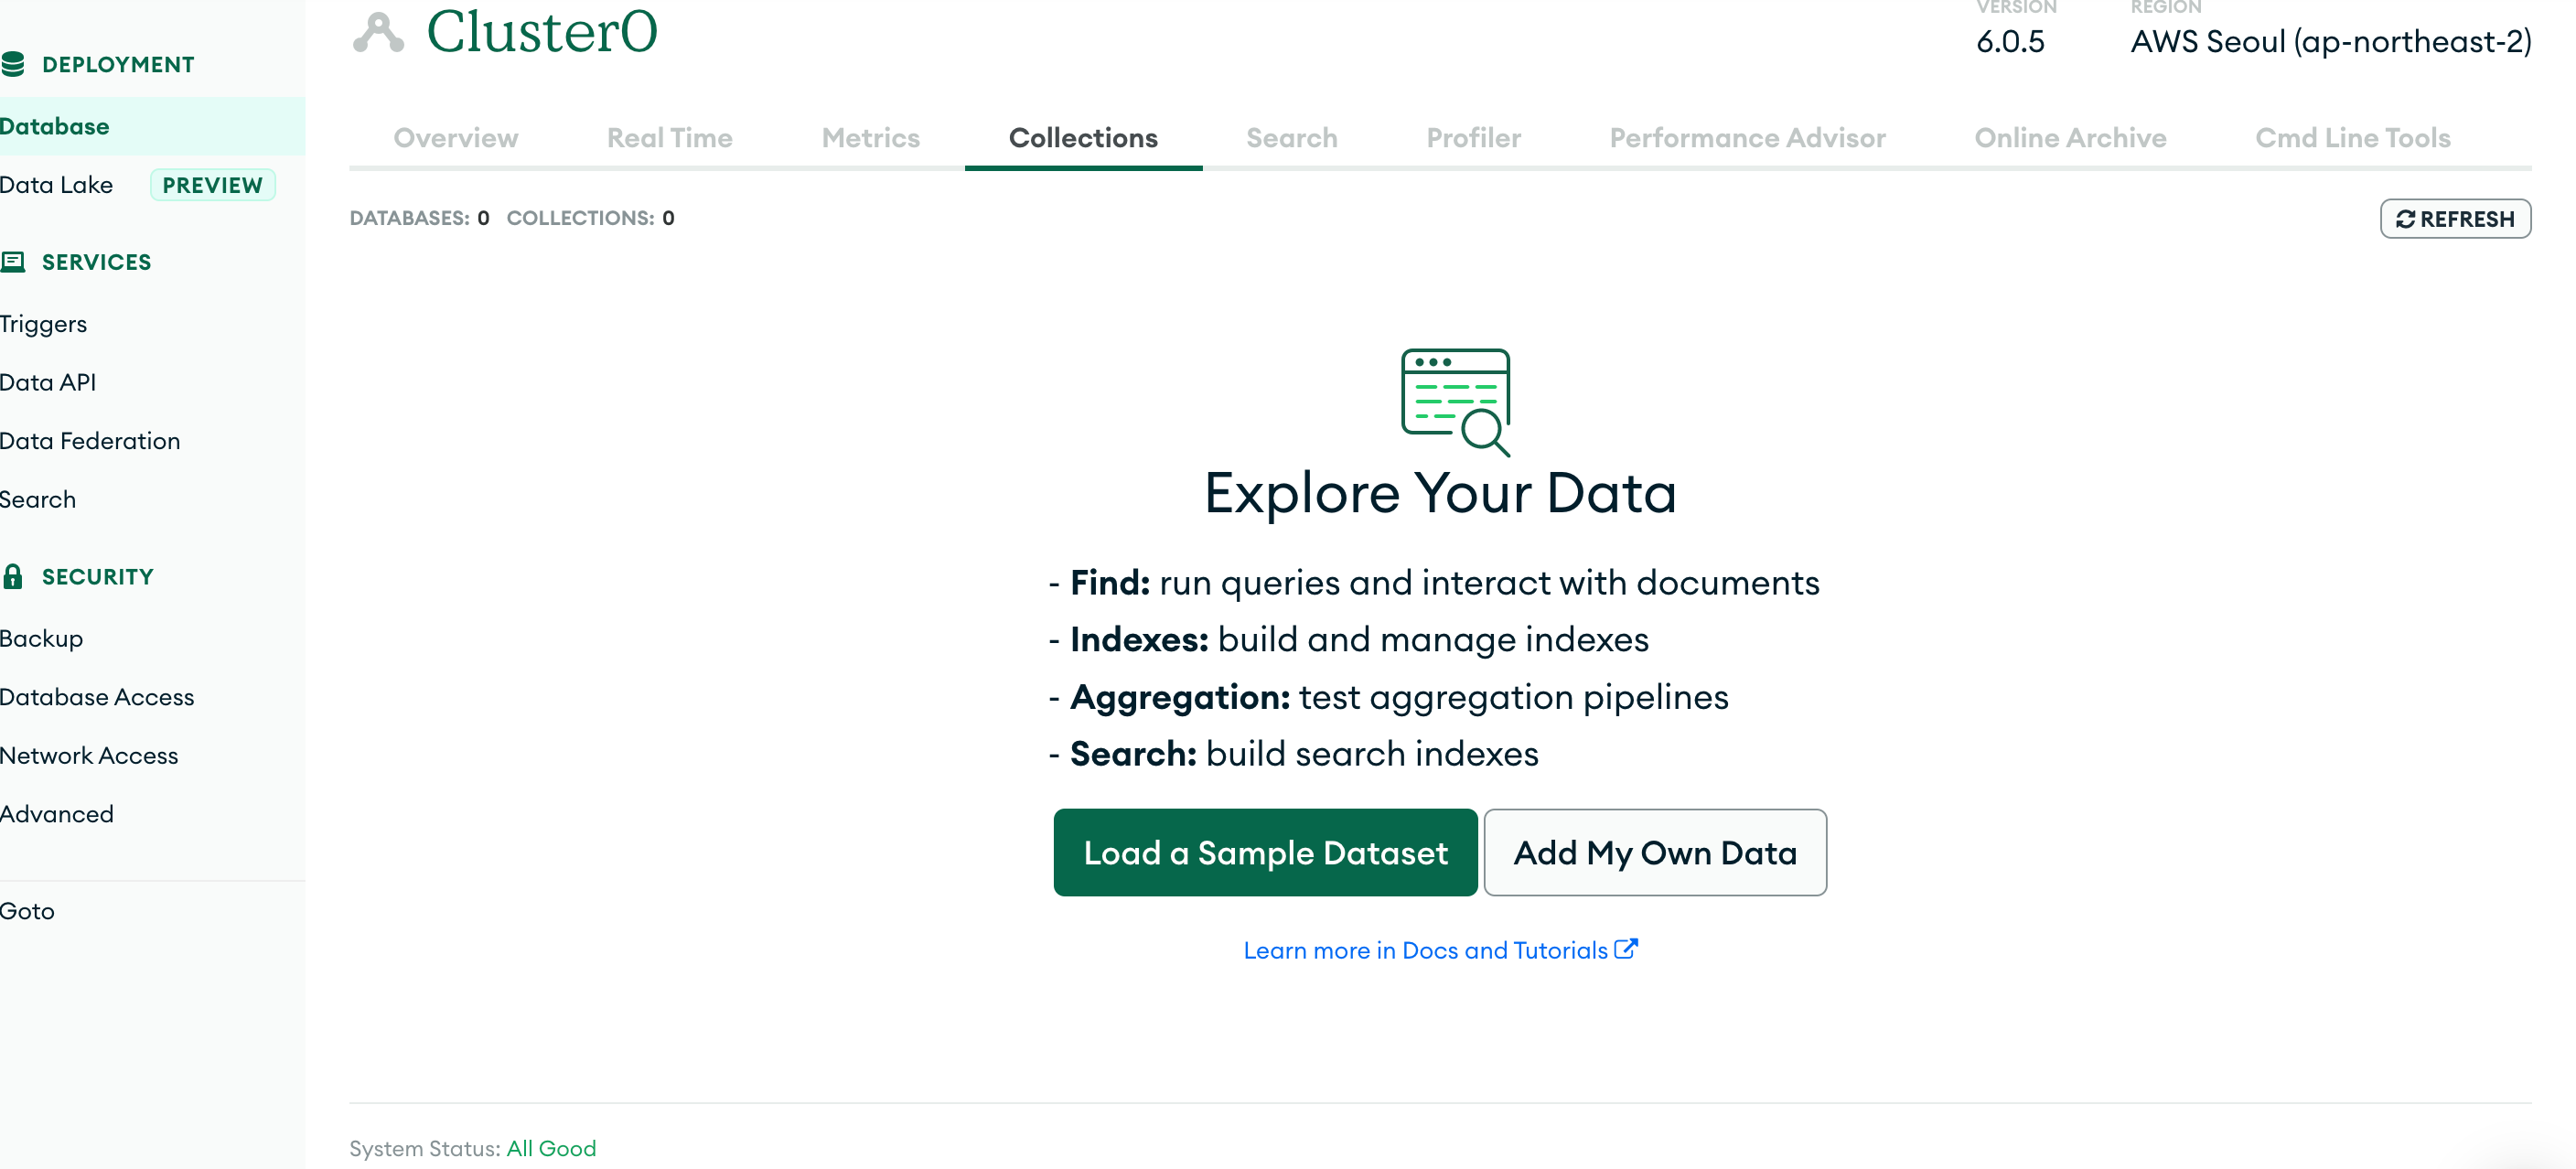
Task: Click the Cluster0 cluster icon
Action: [x=378, y=31]
